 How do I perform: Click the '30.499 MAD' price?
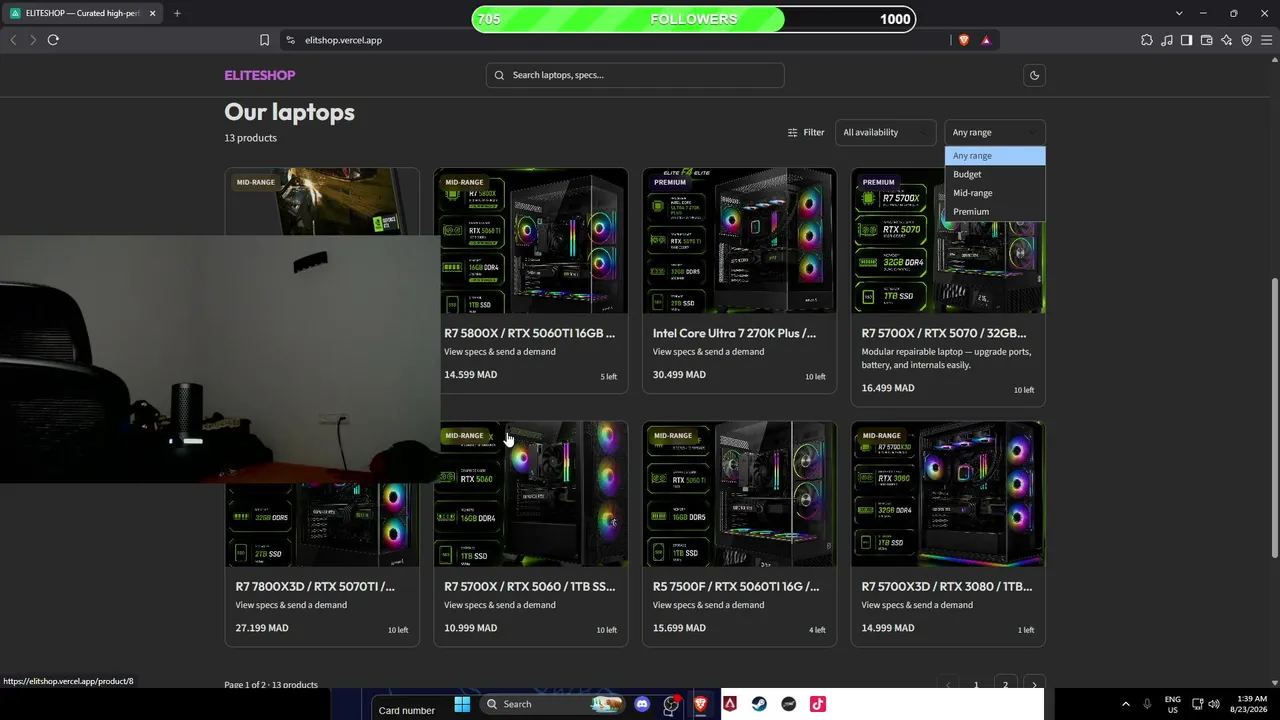coord(679,375)
